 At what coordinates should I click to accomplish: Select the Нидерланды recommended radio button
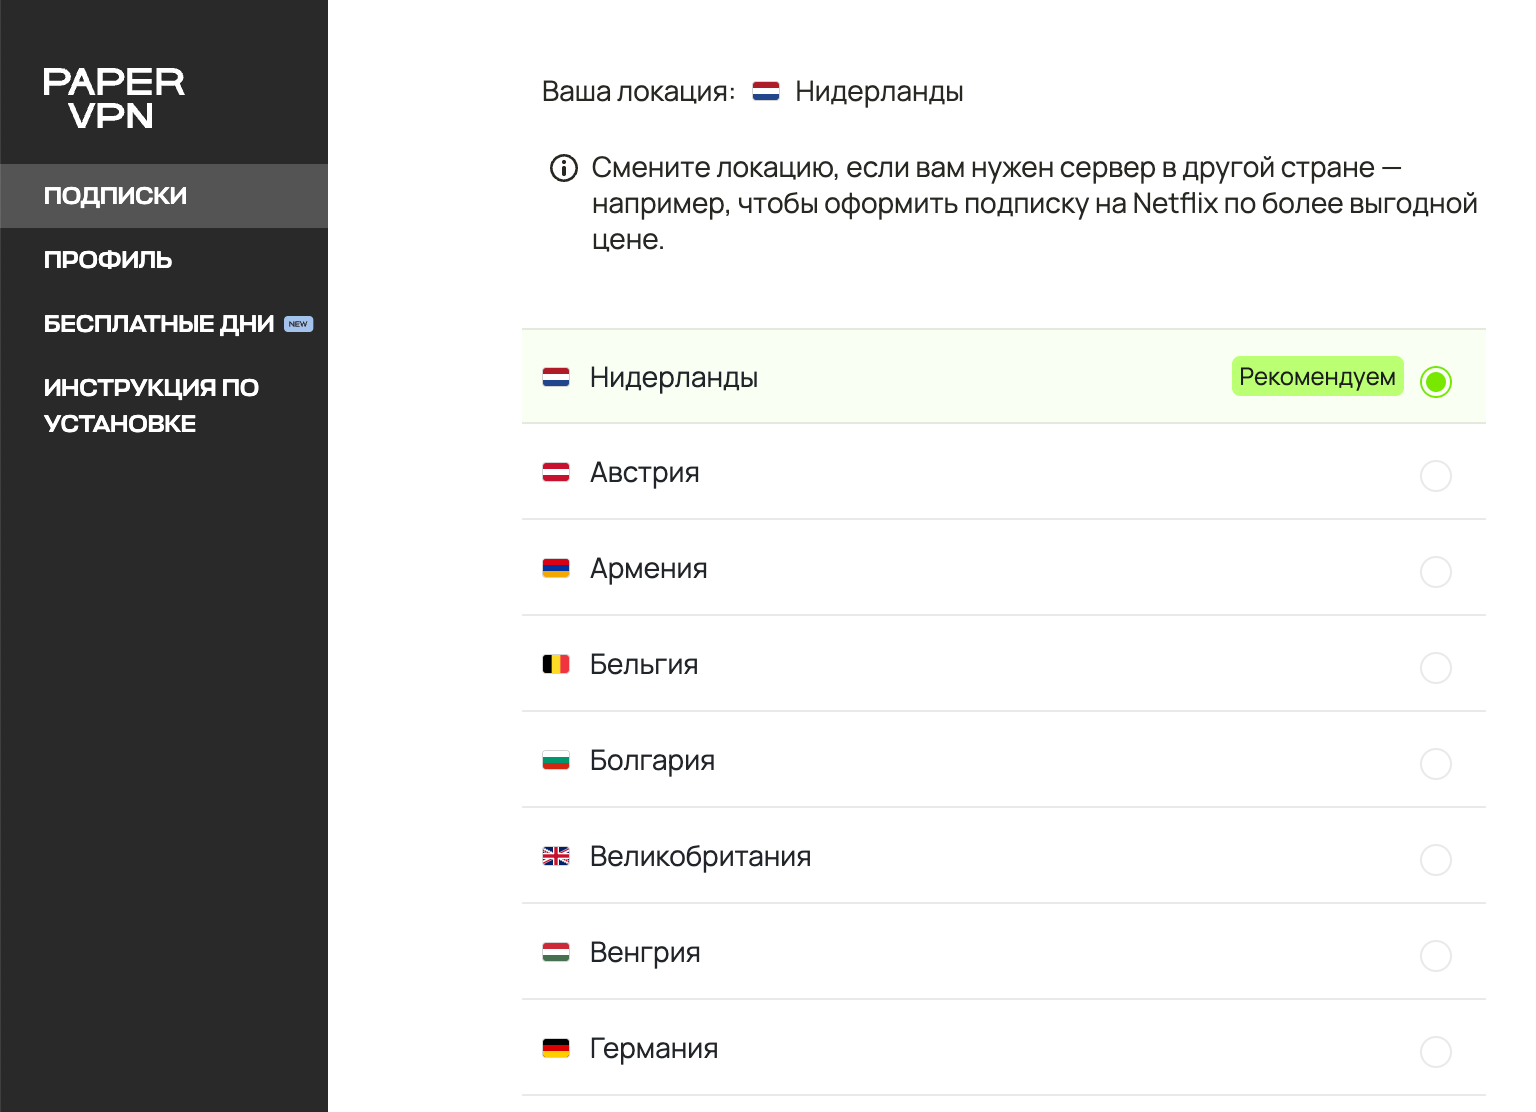click(x=1435, y=381)
